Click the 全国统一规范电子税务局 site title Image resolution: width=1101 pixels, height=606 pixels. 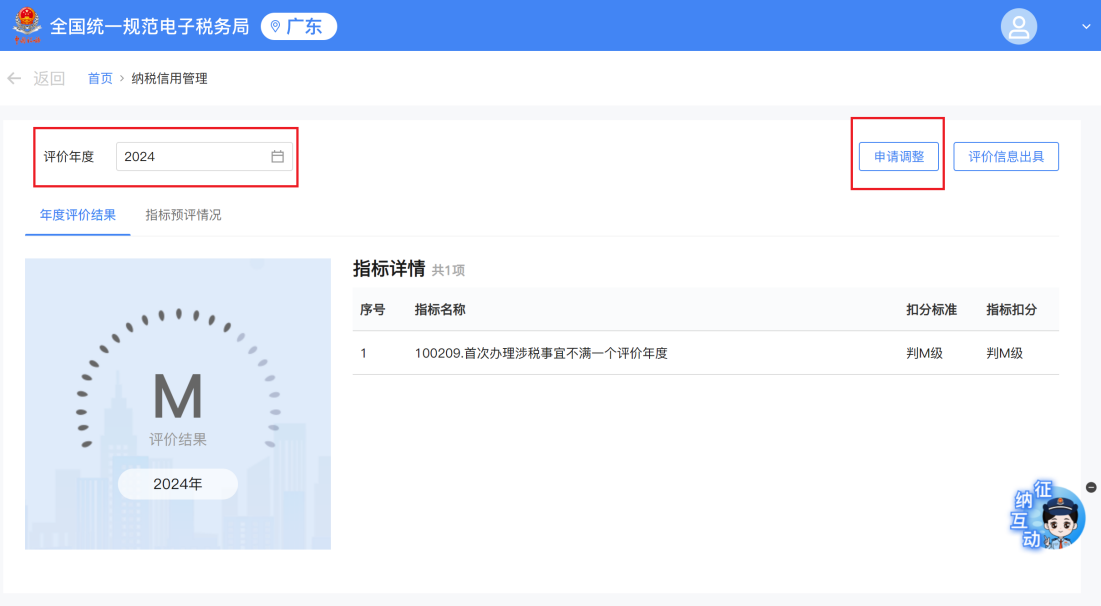[149, 27]
